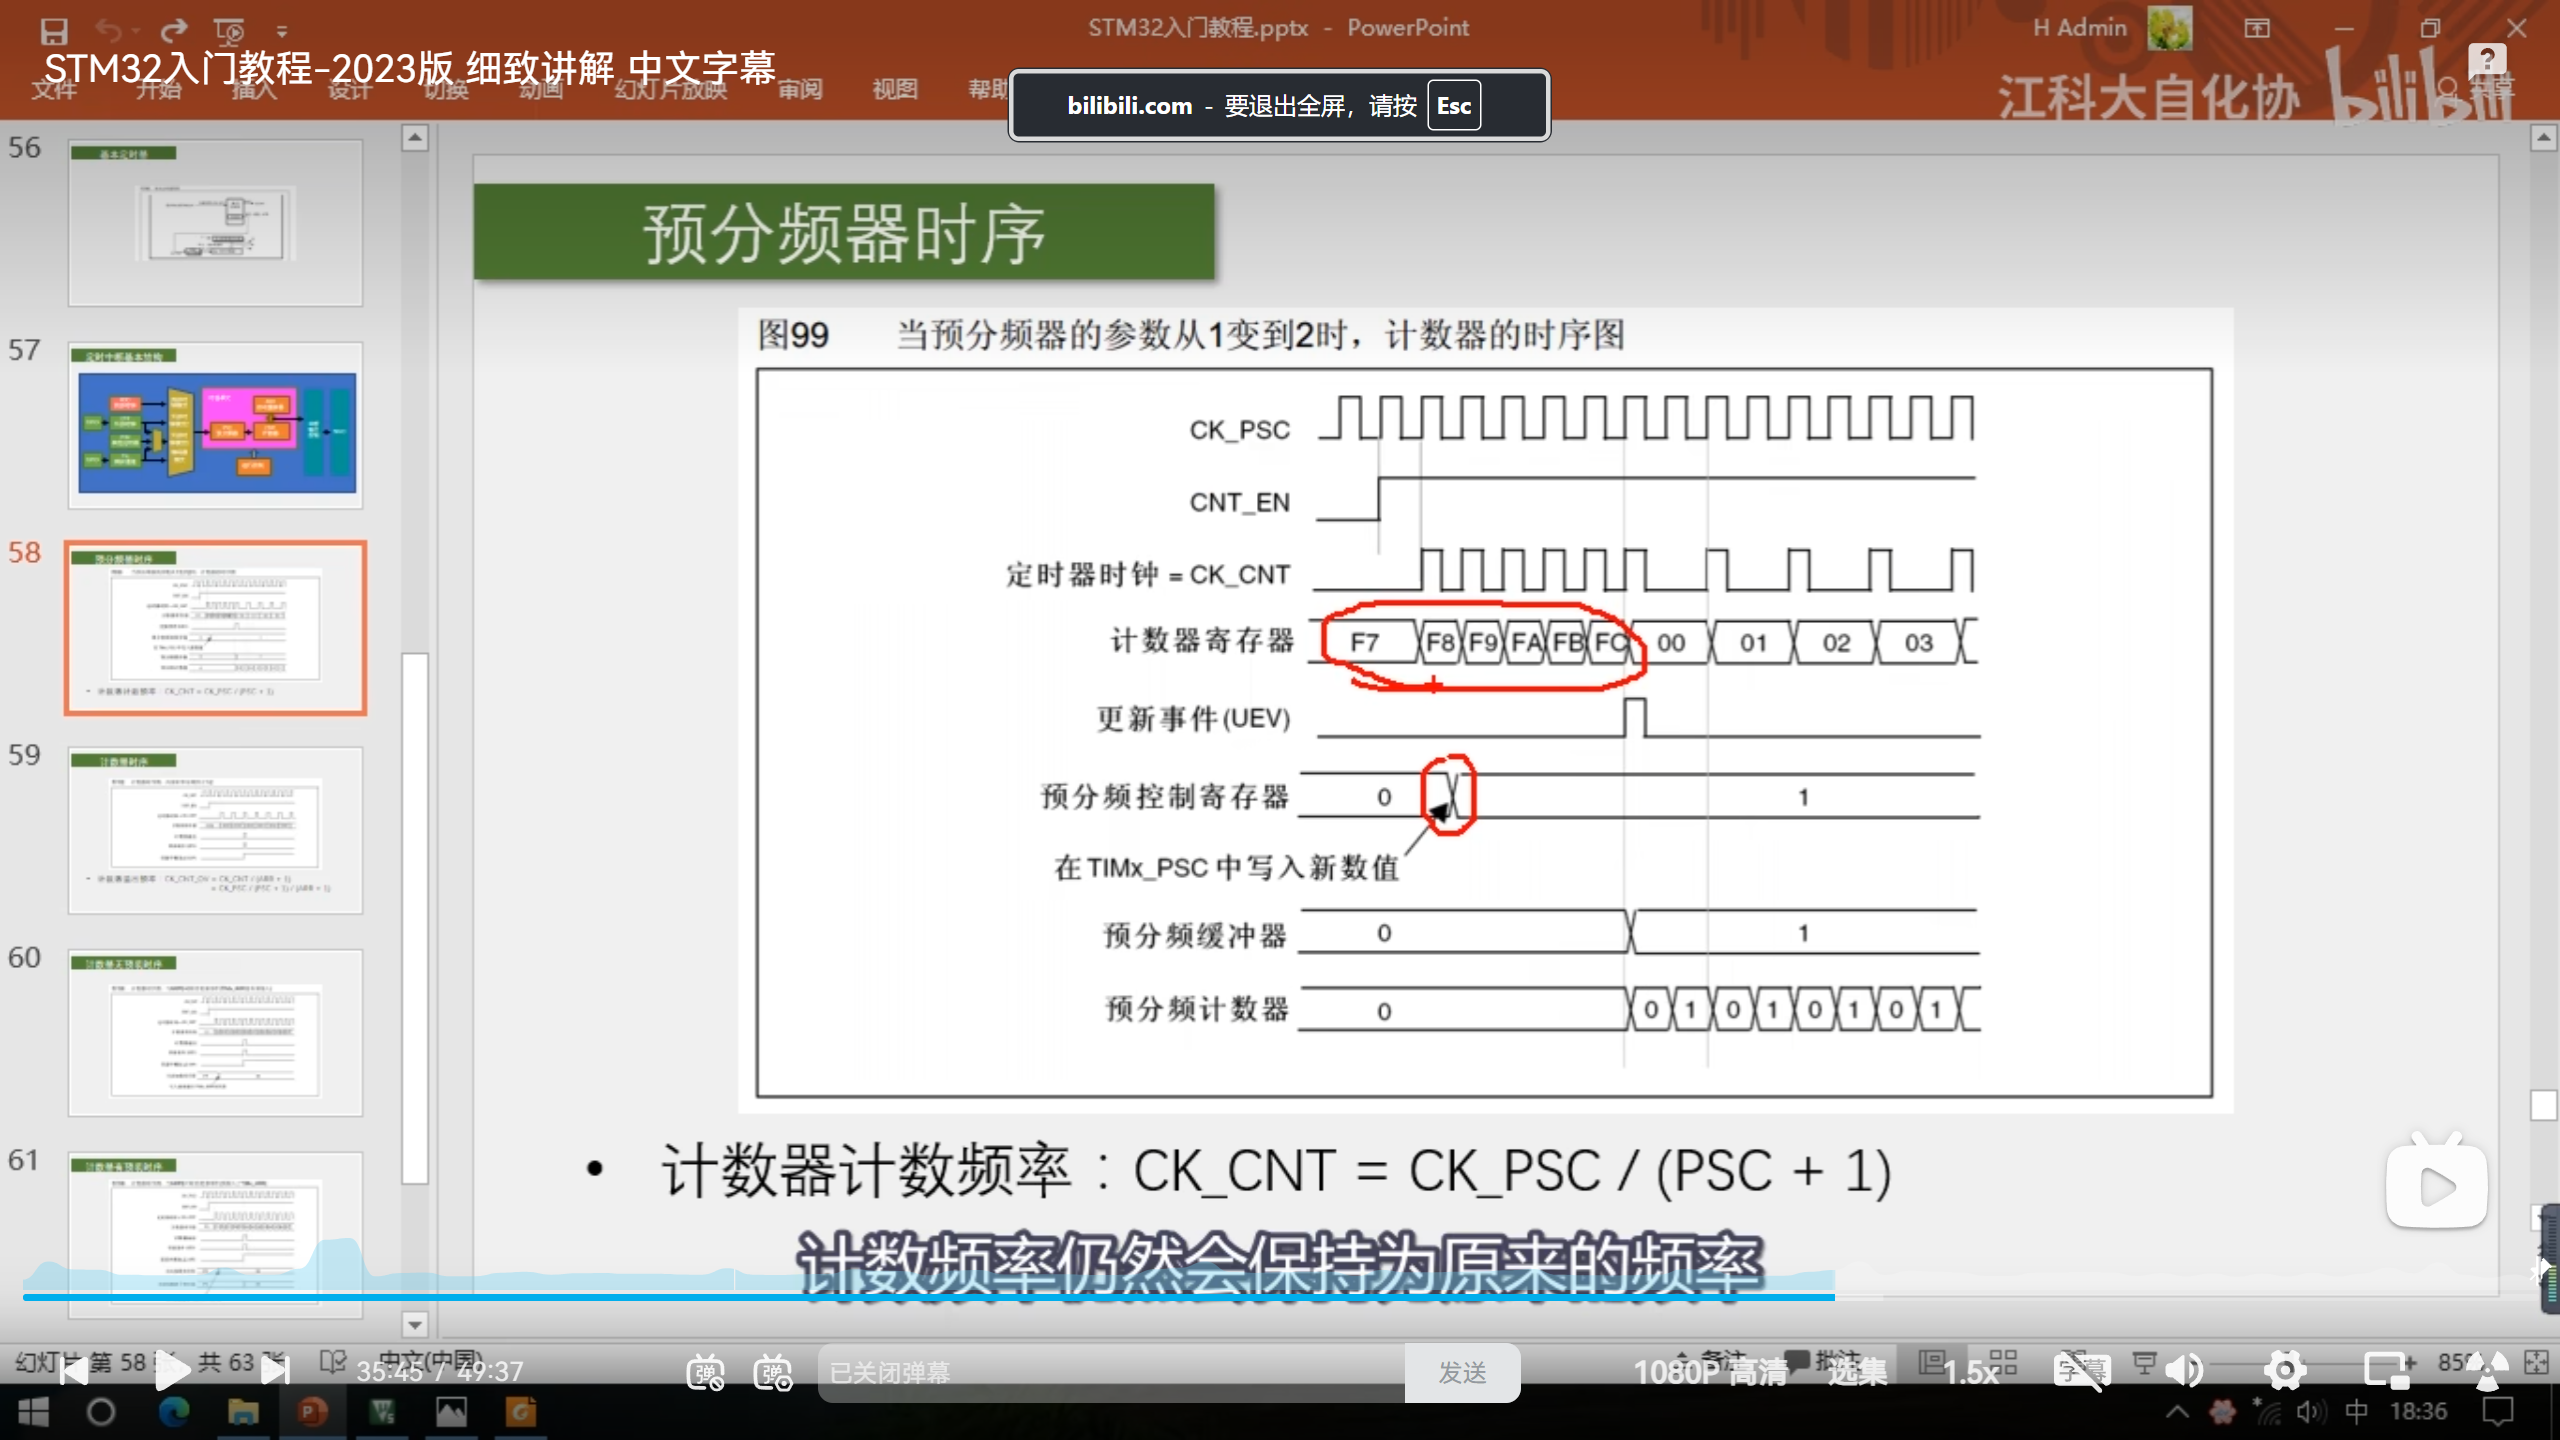Open 1080P 高清 quality selector
The width and height of the screenshot is (2560, 1440).
pos(1710,1372)
